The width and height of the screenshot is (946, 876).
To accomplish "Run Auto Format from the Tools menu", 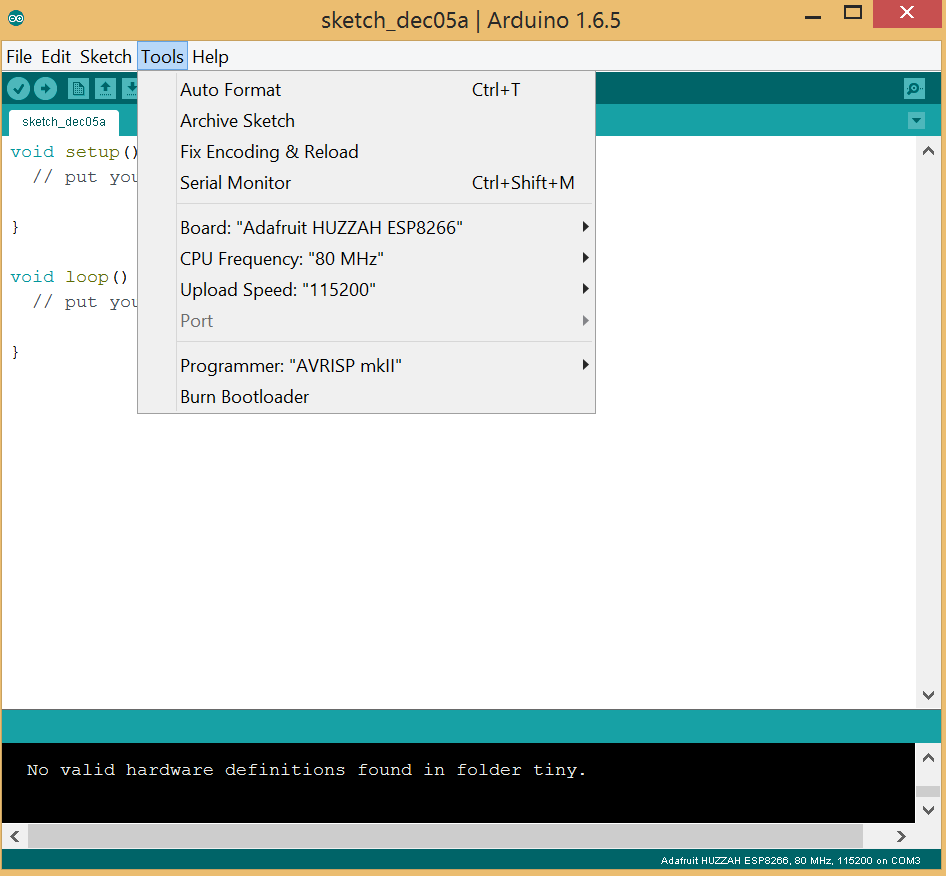I will (230, 89).
